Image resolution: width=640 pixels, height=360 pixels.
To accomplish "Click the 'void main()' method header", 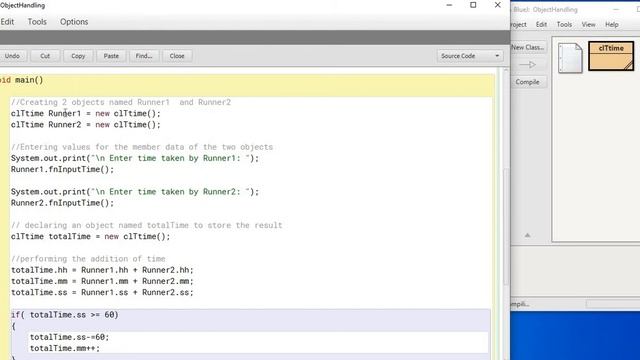I will pyautogui.click(x=21, y=80).
